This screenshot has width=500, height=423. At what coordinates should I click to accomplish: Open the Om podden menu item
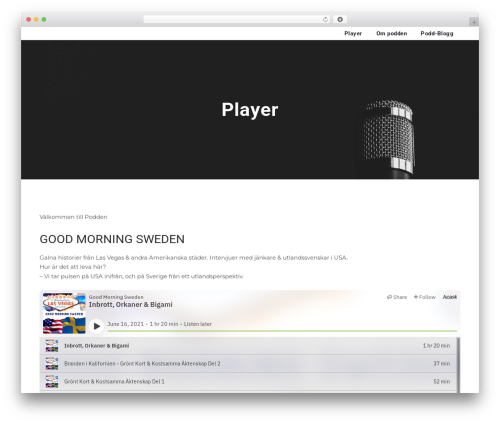pos(391,33)
